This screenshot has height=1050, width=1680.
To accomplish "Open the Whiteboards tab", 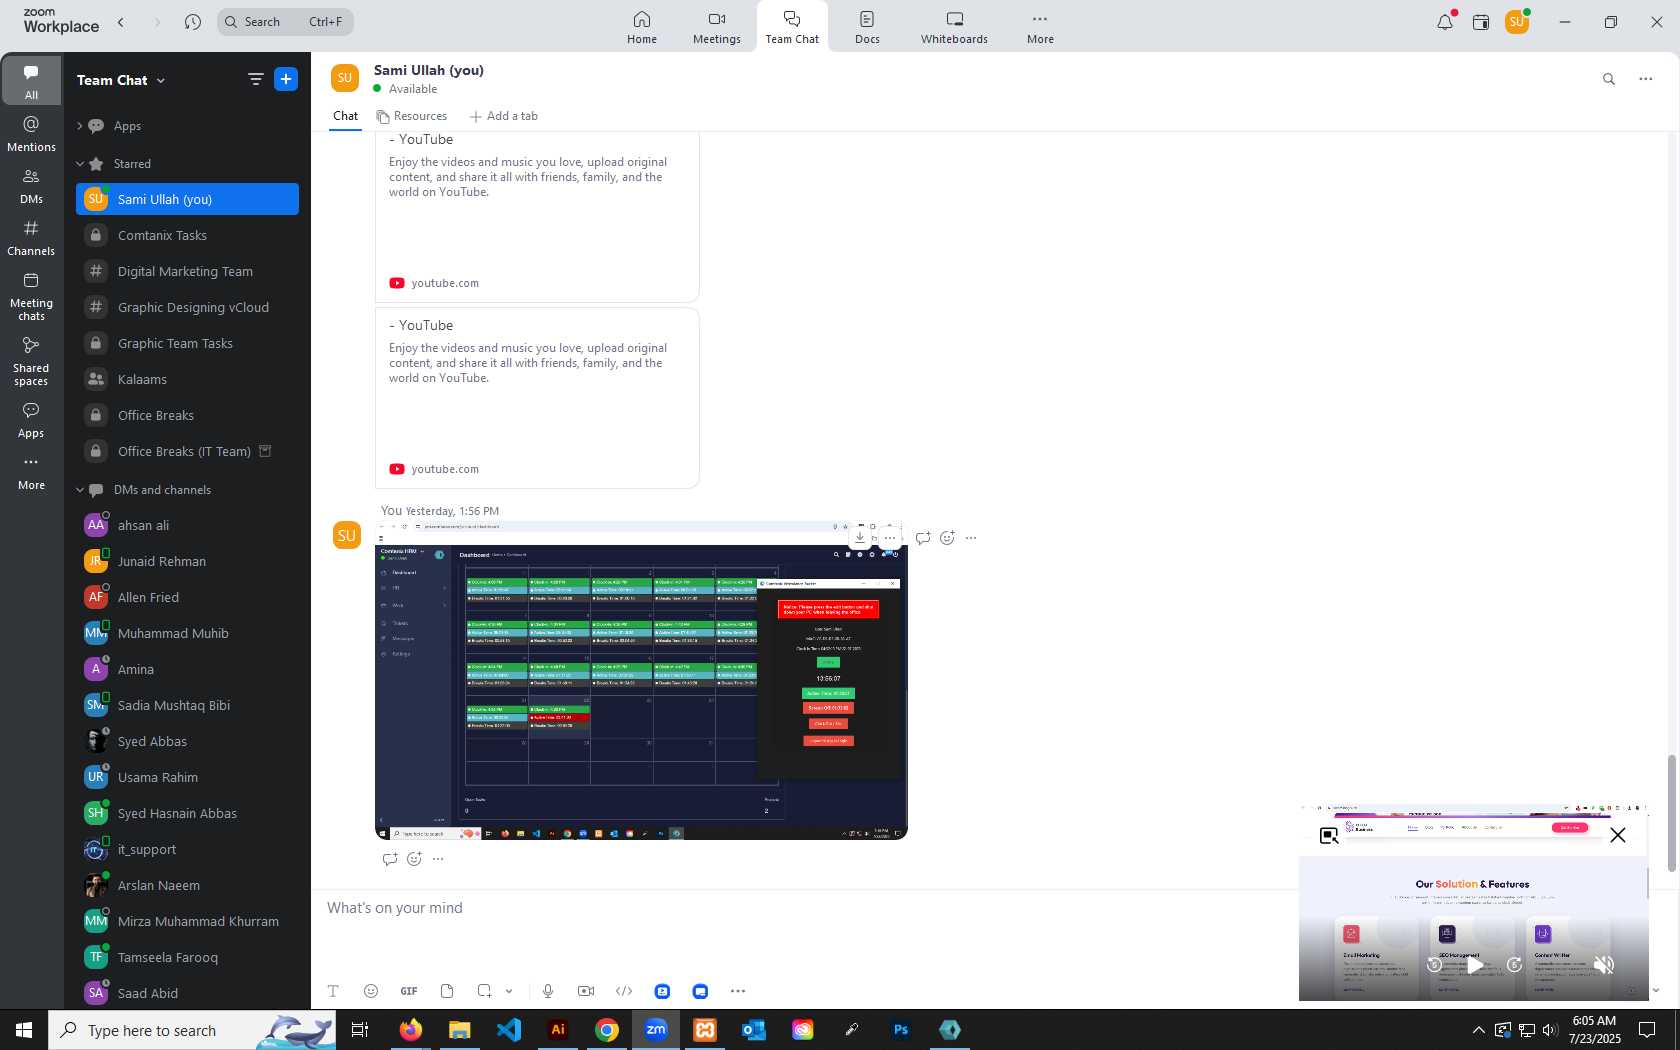I will (x=954, y=27).
